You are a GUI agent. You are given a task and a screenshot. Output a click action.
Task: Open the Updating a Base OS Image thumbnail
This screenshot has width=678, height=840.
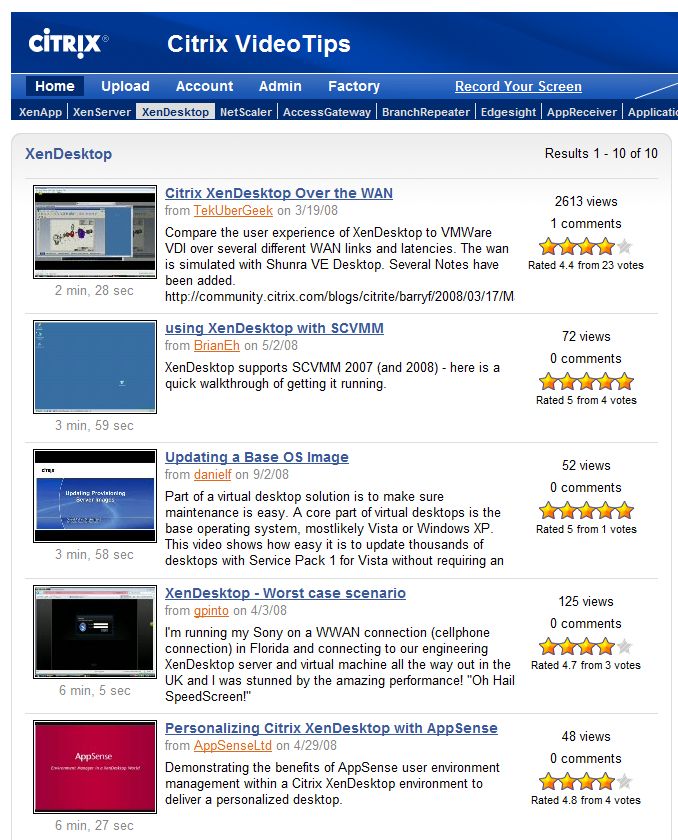pos(95,496)
